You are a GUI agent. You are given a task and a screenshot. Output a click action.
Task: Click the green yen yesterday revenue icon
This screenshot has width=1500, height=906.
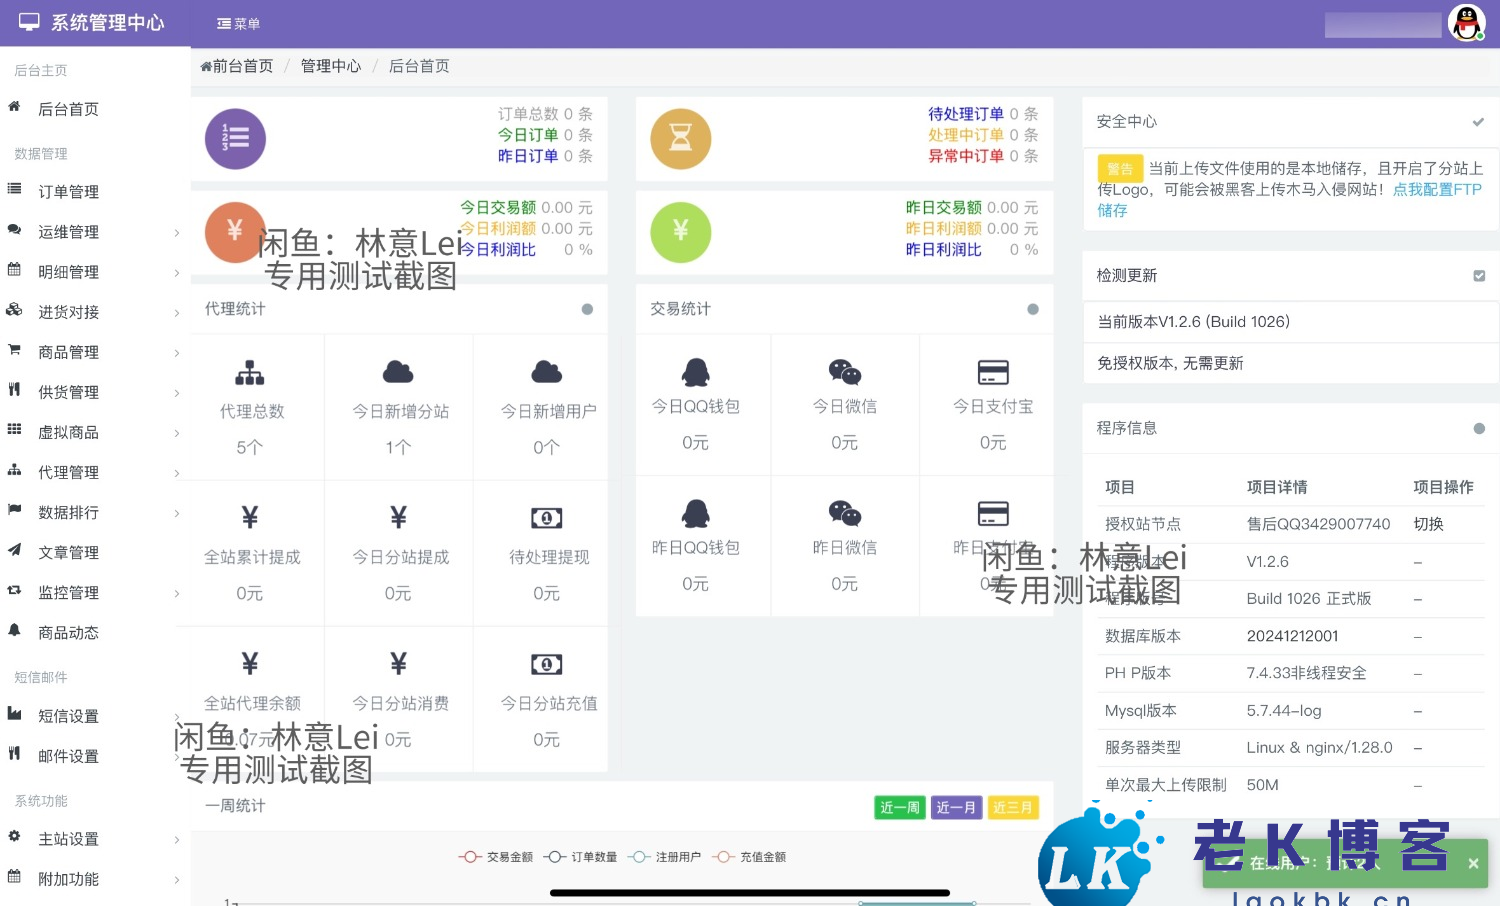pos(680,232)
